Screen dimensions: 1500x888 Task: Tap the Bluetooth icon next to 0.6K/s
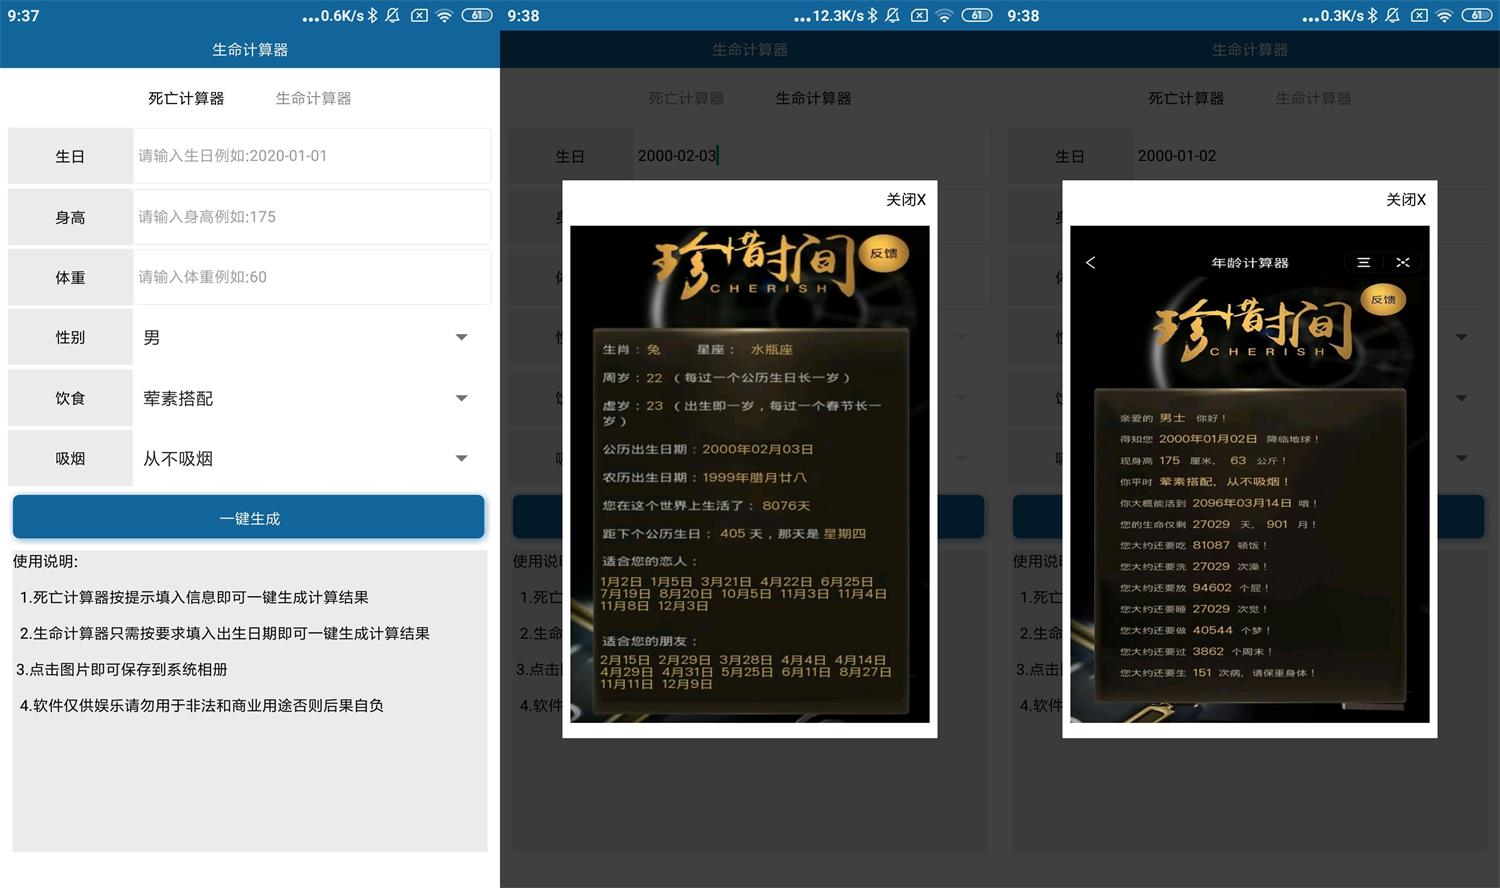coord(373,15)
